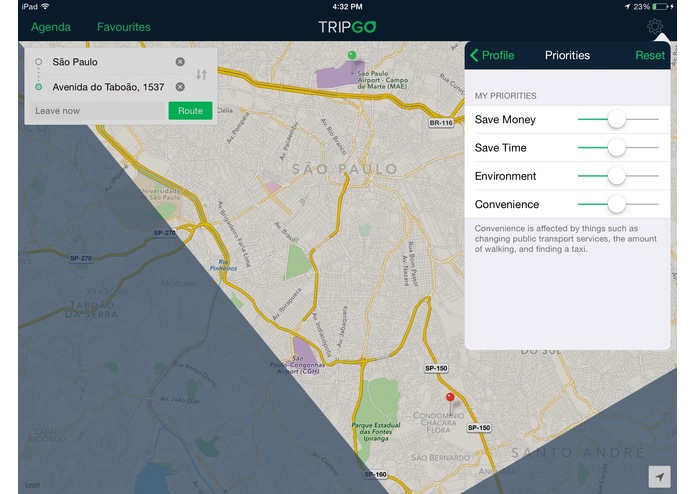Select the red destination pin on the map
The height and width of the screenshot is (494, 695).
pyautogui.click(x=450, y=399)
